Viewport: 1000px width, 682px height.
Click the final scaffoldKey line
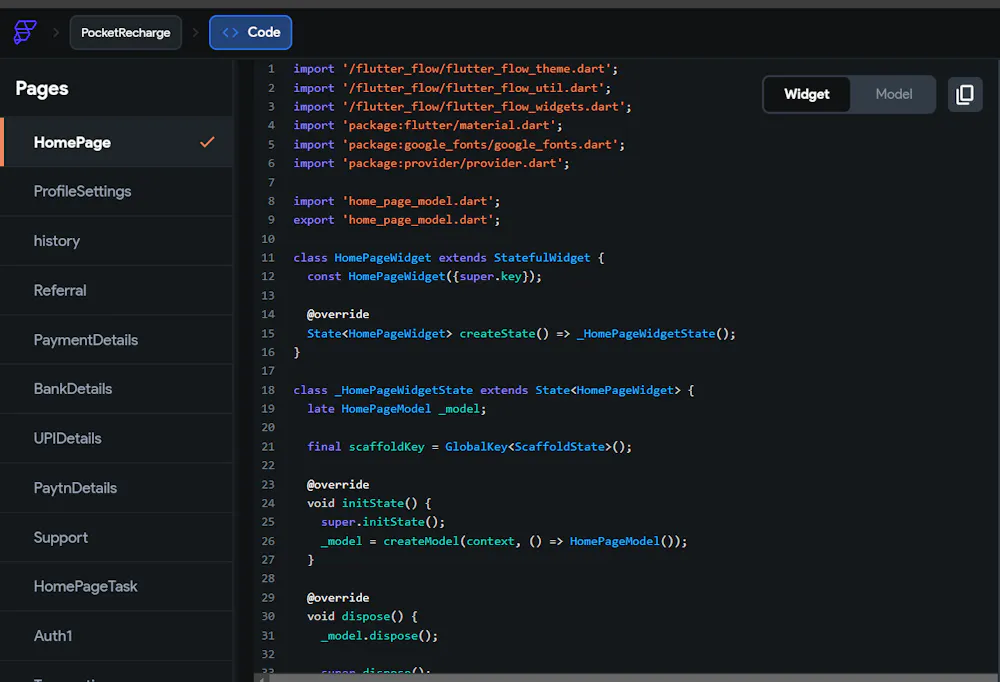[x=469, y=447]
